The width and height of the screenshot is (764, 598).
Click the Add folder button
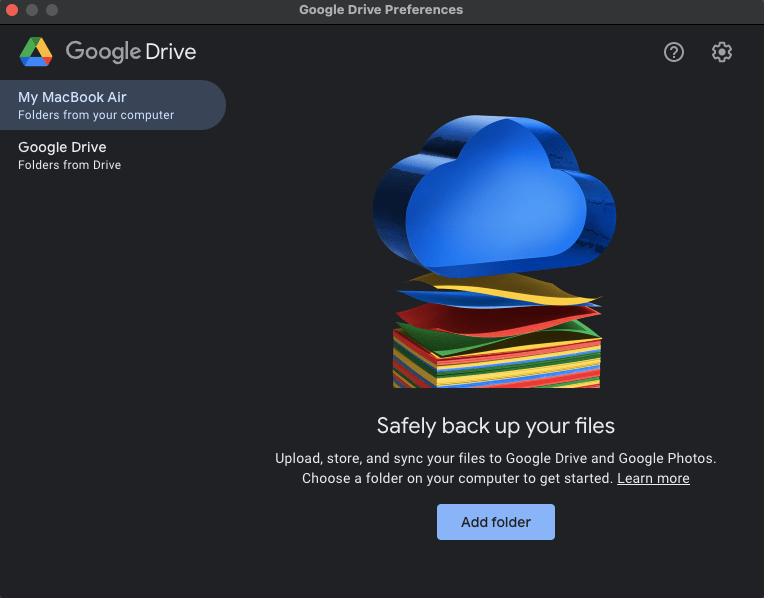(496, 522)
